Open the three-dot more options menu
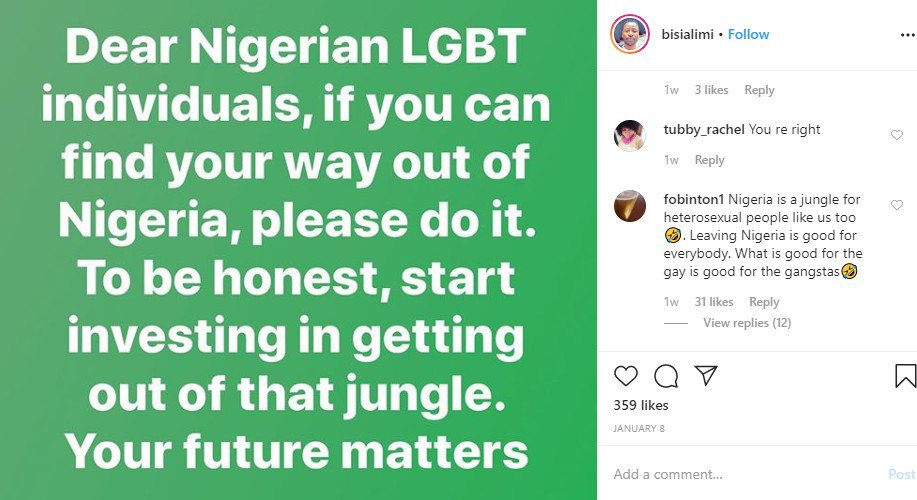The width and height of the screenshot is (917, 500). [906, 34]
